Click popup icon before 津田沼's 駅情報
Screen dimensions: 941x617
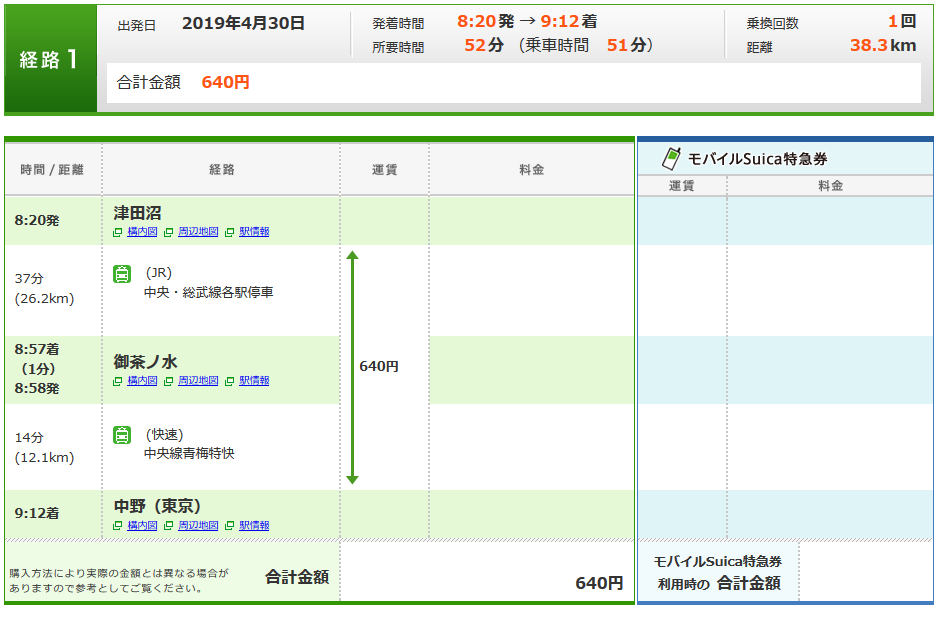[x=230, y=232]
